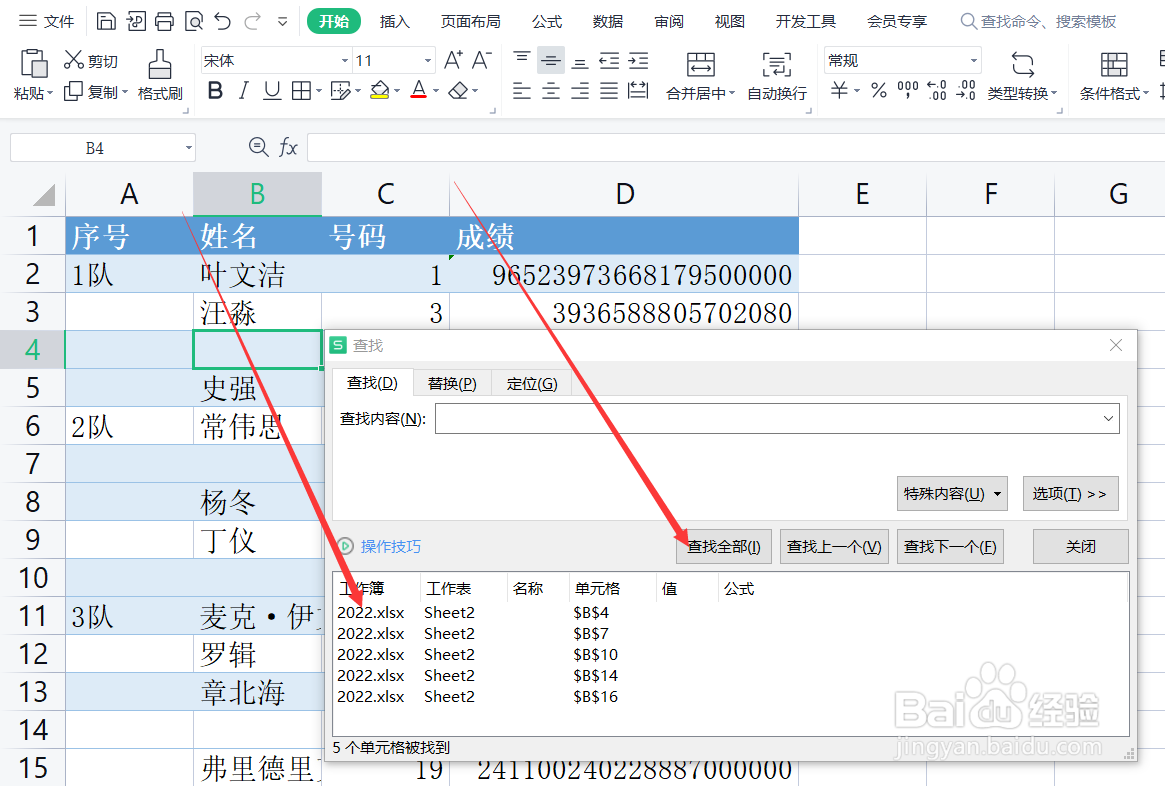This screenshot has height=786, width=1165.
Task: Click the Undo arrow icon
Action: 222,20
